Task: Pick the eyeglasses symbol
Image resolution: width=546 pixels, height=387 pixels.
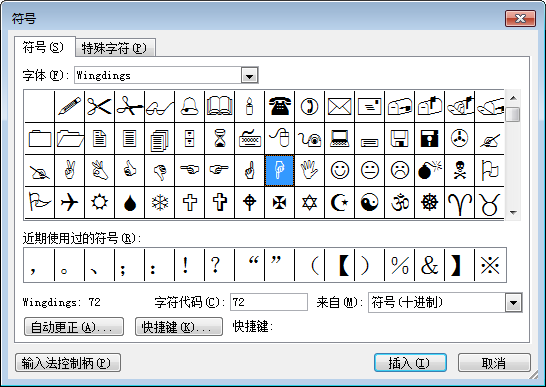Action: pos(159,106)
